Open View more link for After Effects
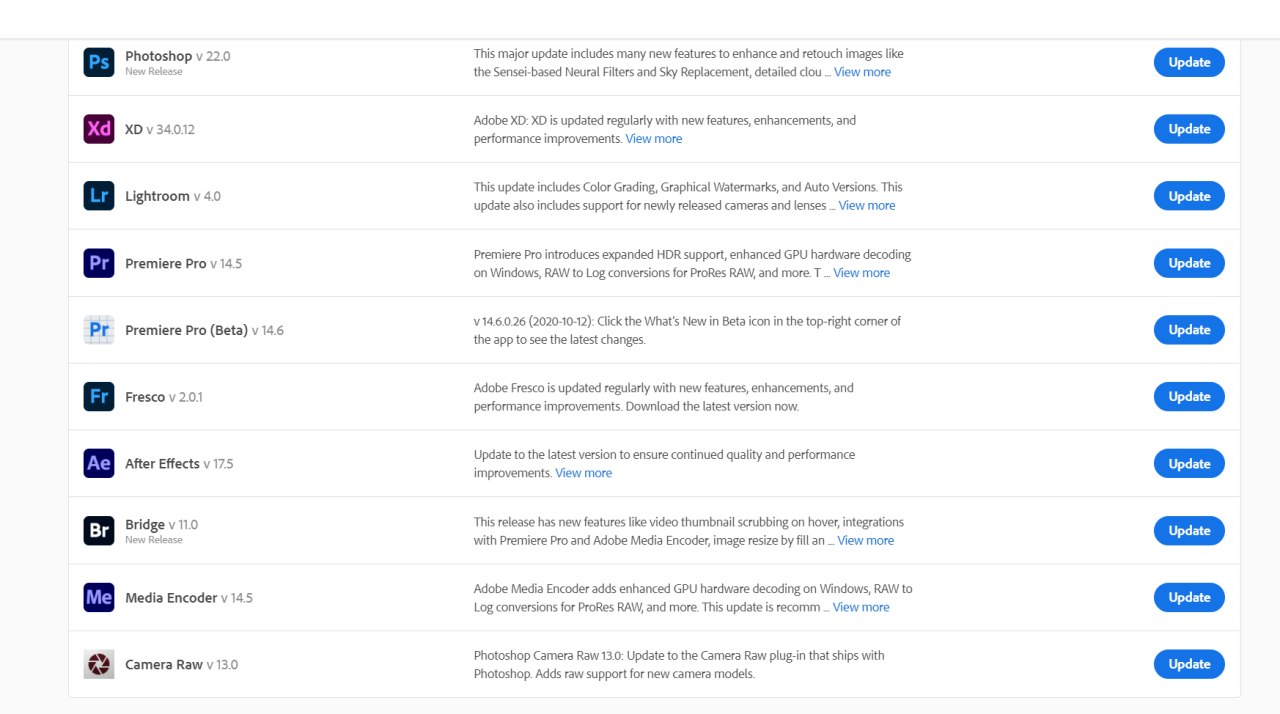The height and width of the screenshot is (714, 1280). point(584,473)
